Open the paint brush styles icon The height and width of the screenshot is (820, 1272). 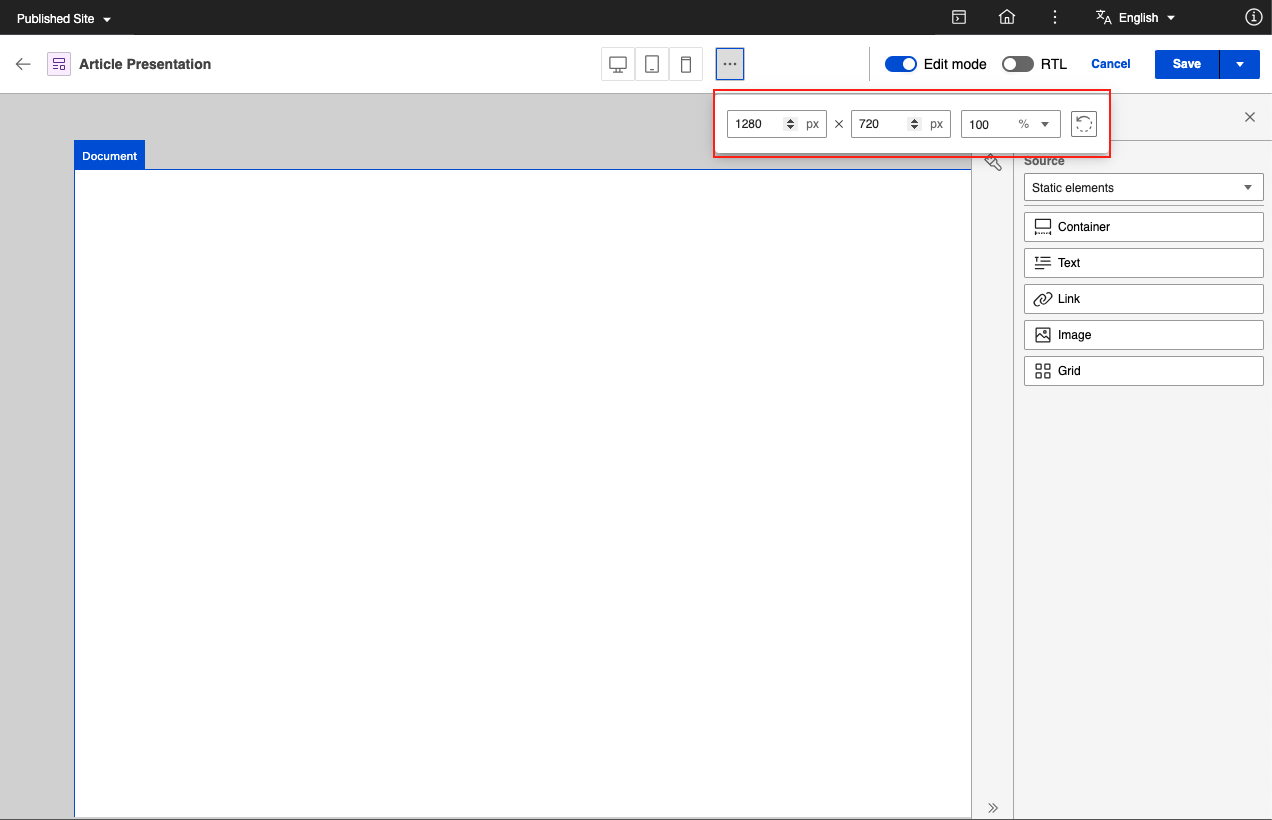993,162
